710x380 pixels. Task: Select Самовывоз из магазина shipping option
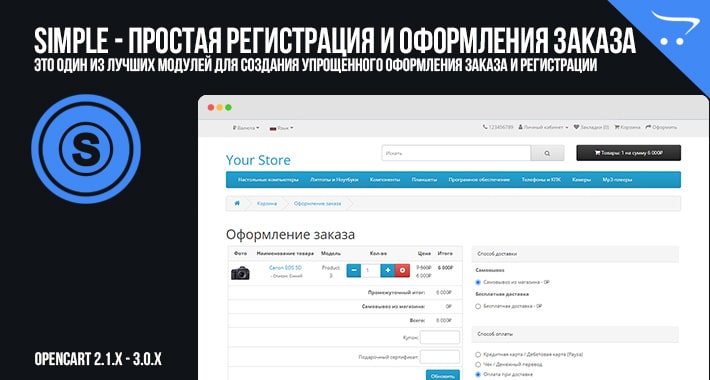pos(478,282)
